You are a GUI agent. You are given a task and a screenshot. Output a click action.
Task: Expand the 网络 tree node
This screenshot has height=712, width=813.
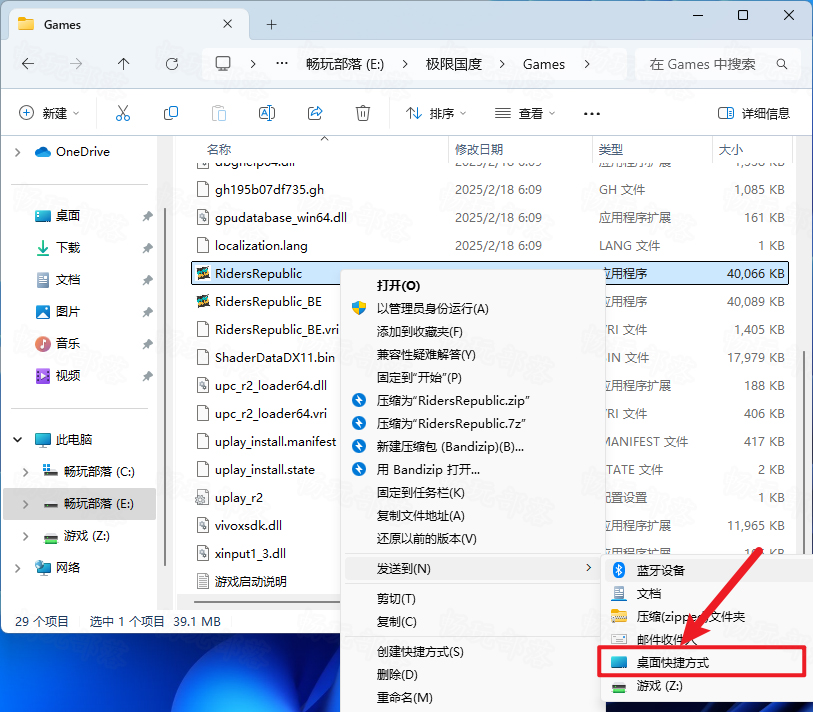tap(17, 568)
